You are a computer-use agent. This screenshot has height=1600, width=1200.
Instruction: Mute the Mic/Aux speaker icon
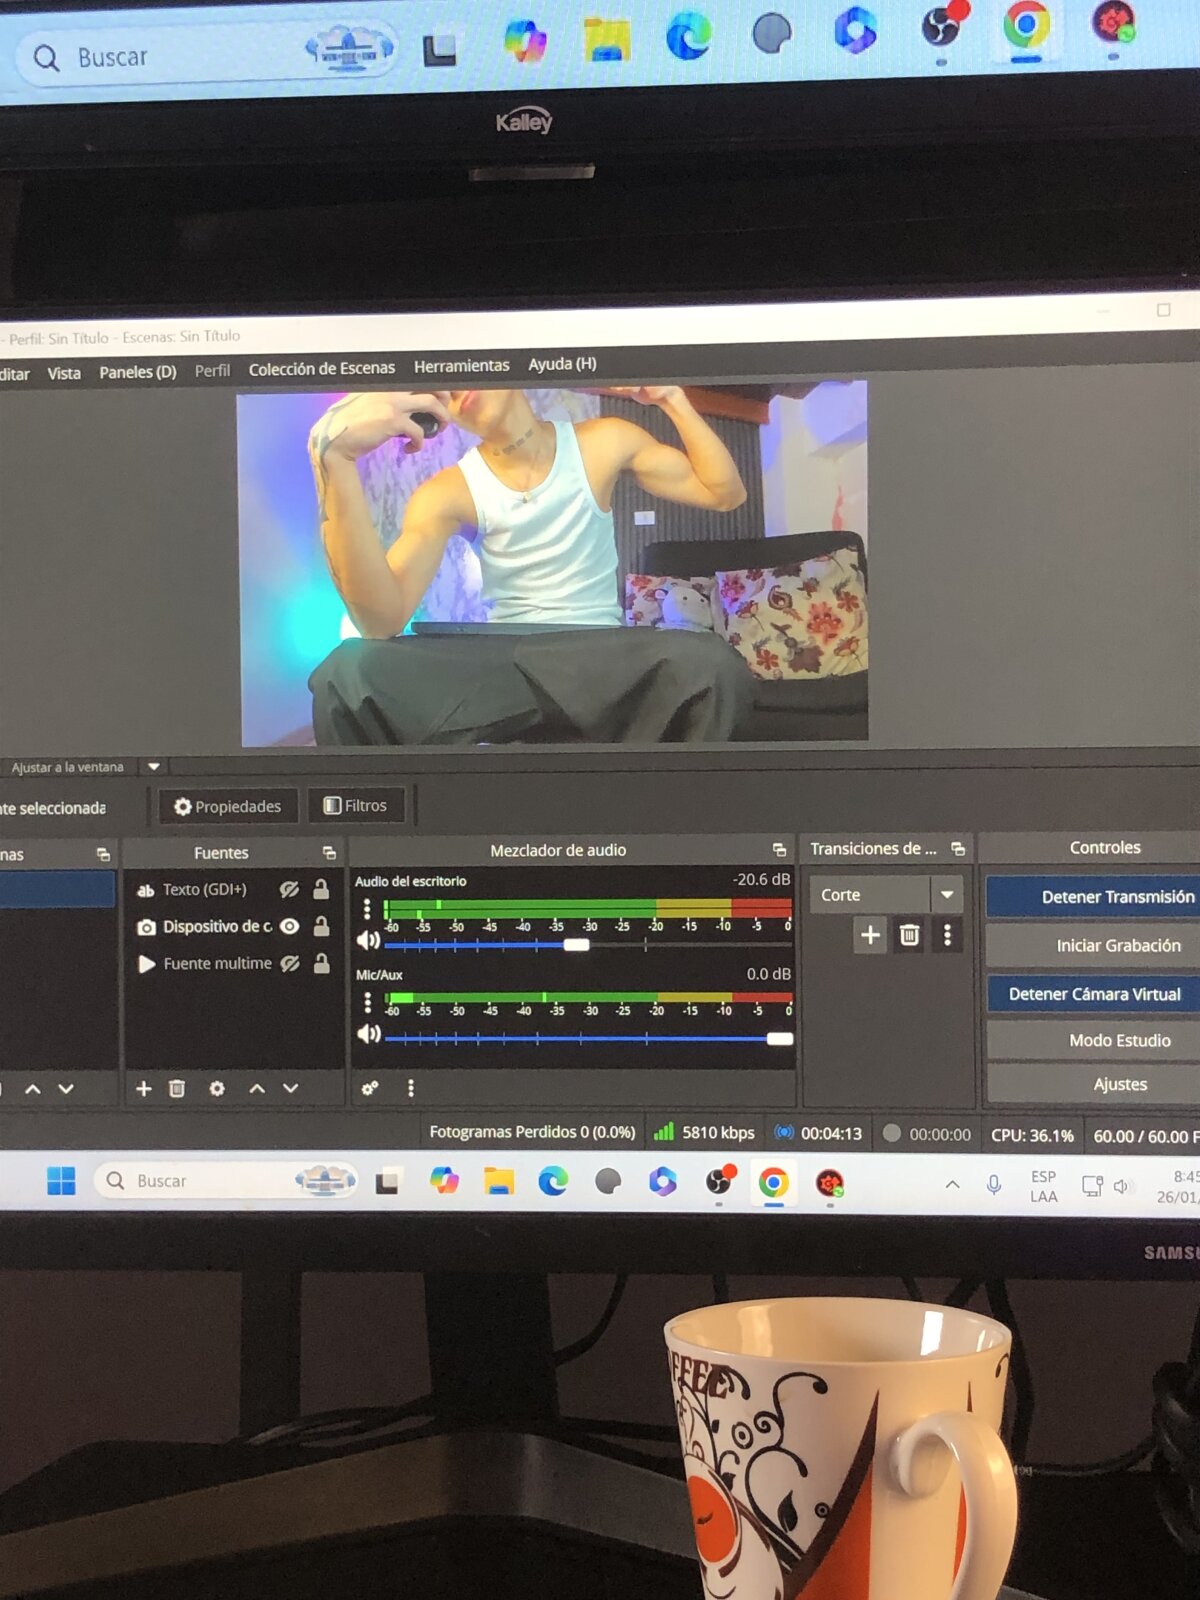(369, 1034)
